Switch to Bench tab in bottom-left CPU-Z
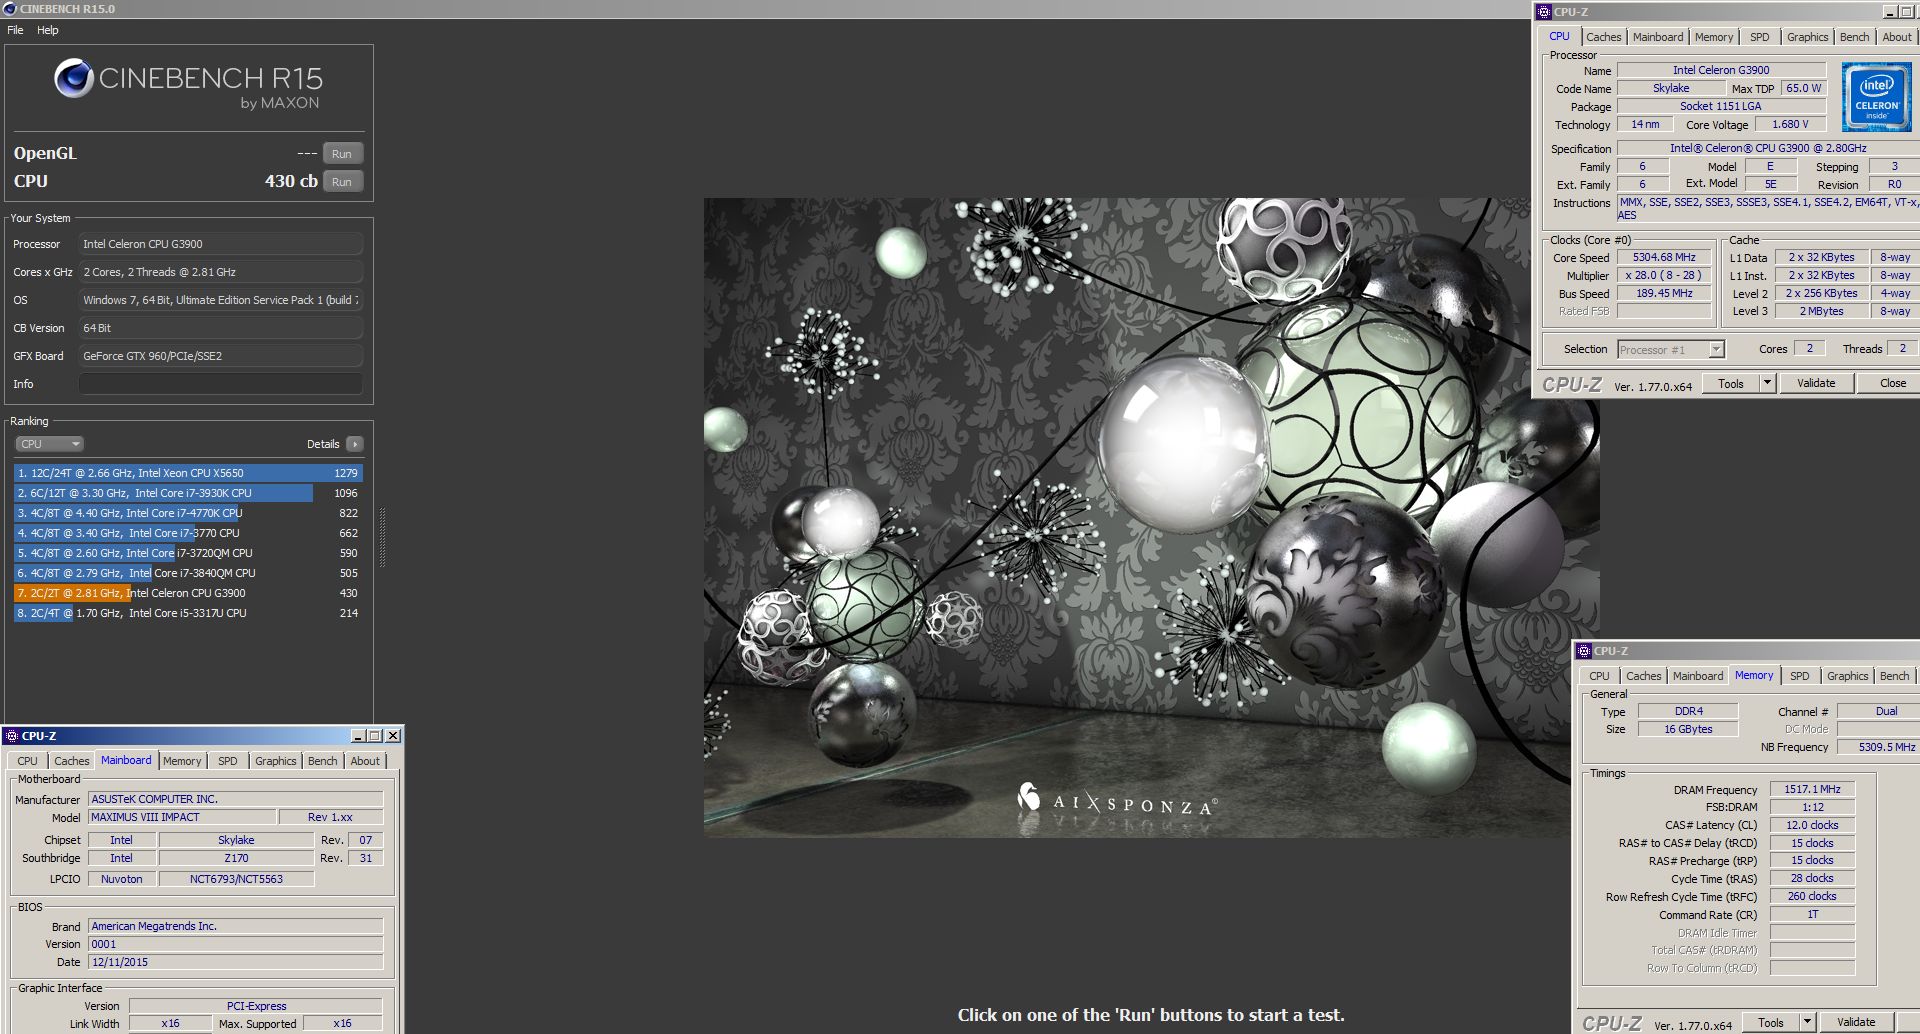Screen dimensions: 1920x1034 (x=322, y=761)
